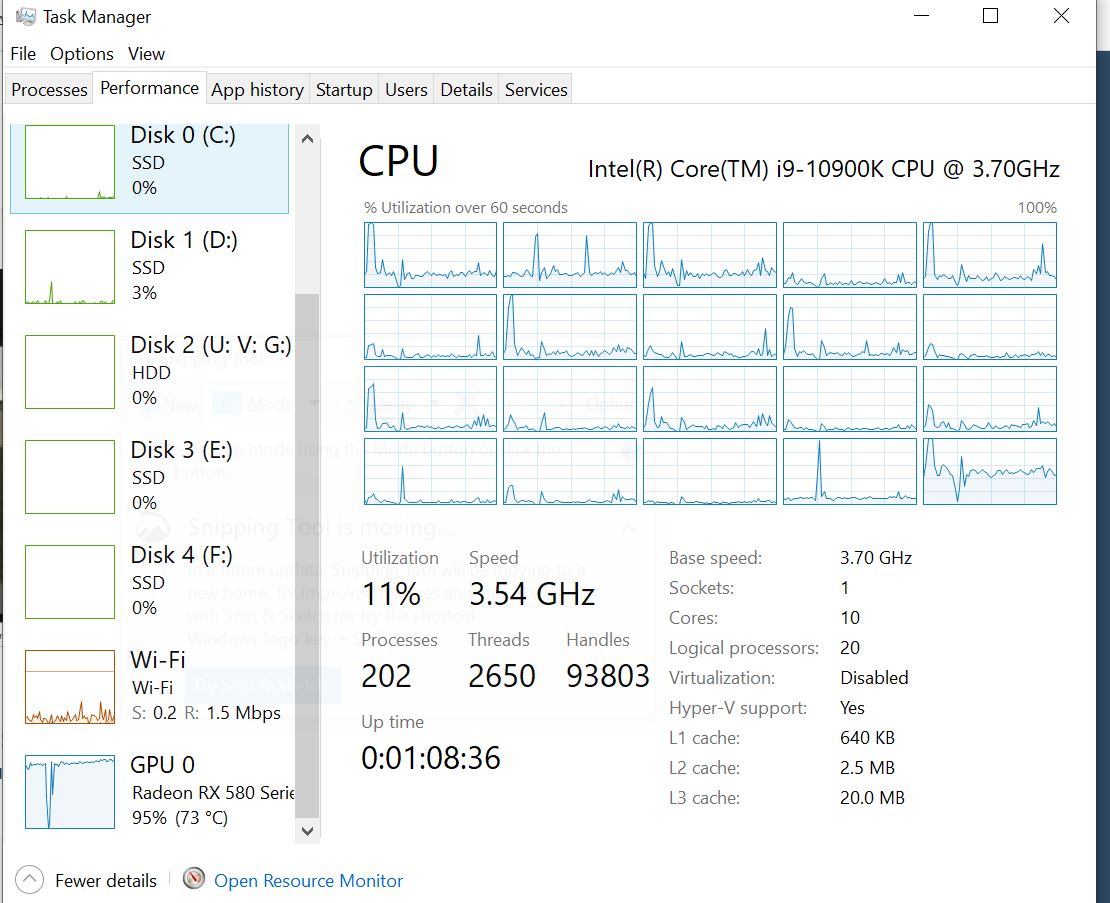Click the sidebar scroll up arrow
The height and width of the screenshot is (903, 1110).
tap(307, 139)
